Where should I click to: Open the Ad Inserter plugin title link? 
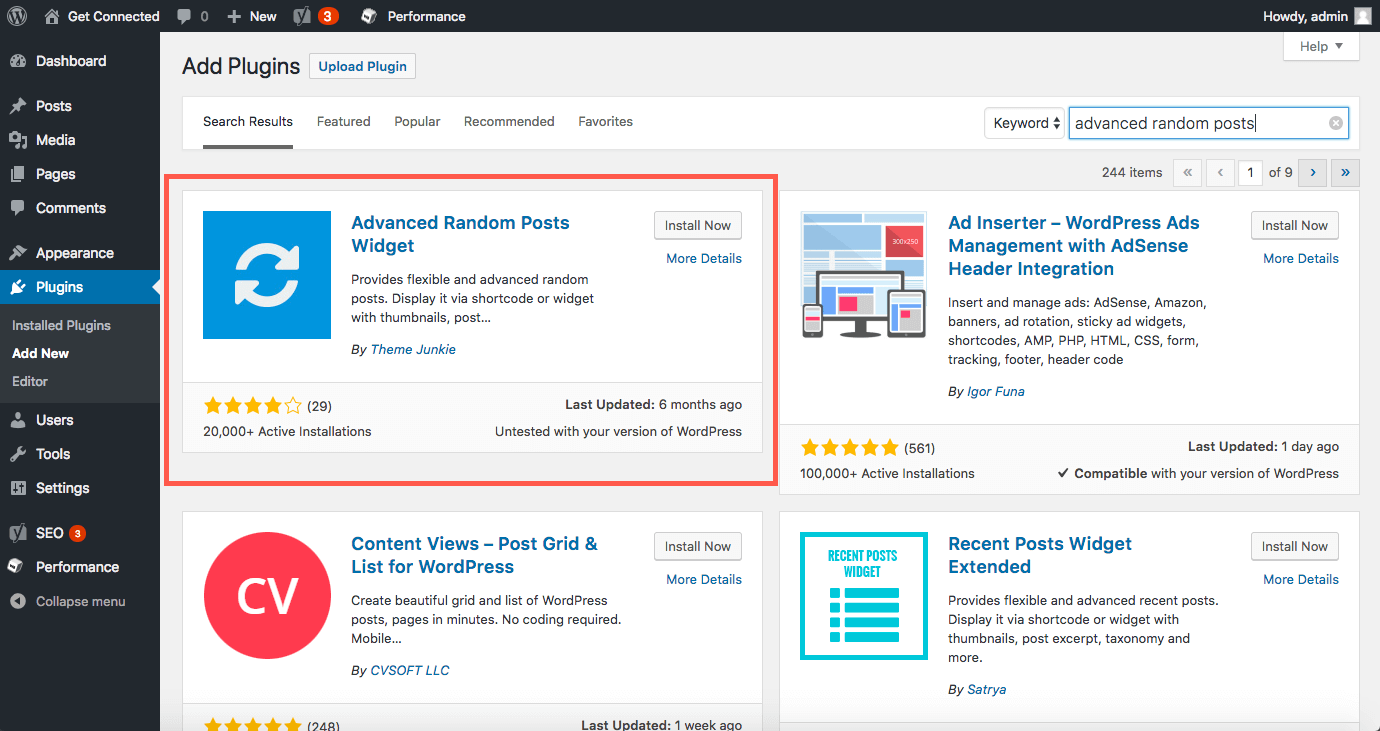1074,246
